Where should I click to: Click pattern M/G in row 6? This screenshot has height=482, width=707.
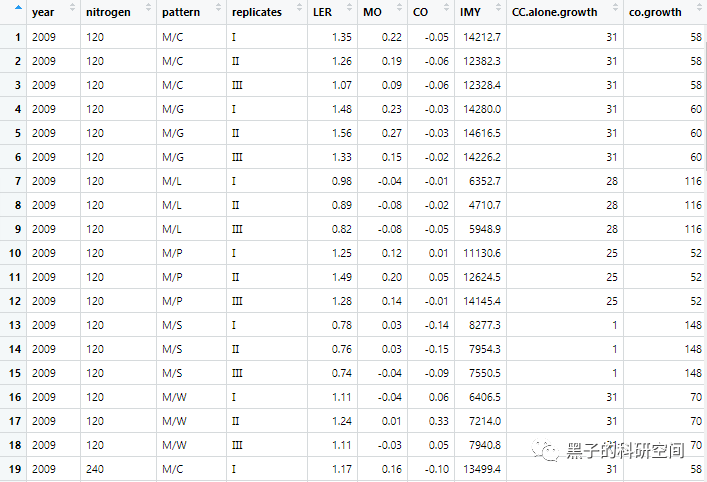tap(173, 157)
